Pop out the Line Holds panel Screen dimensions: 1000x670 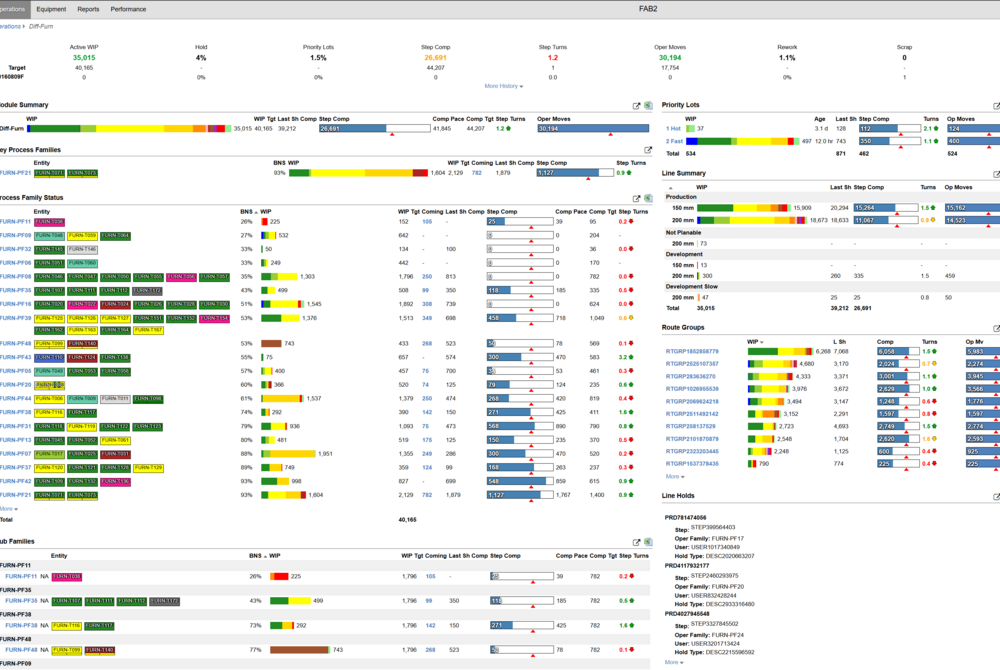pos(996,497)
